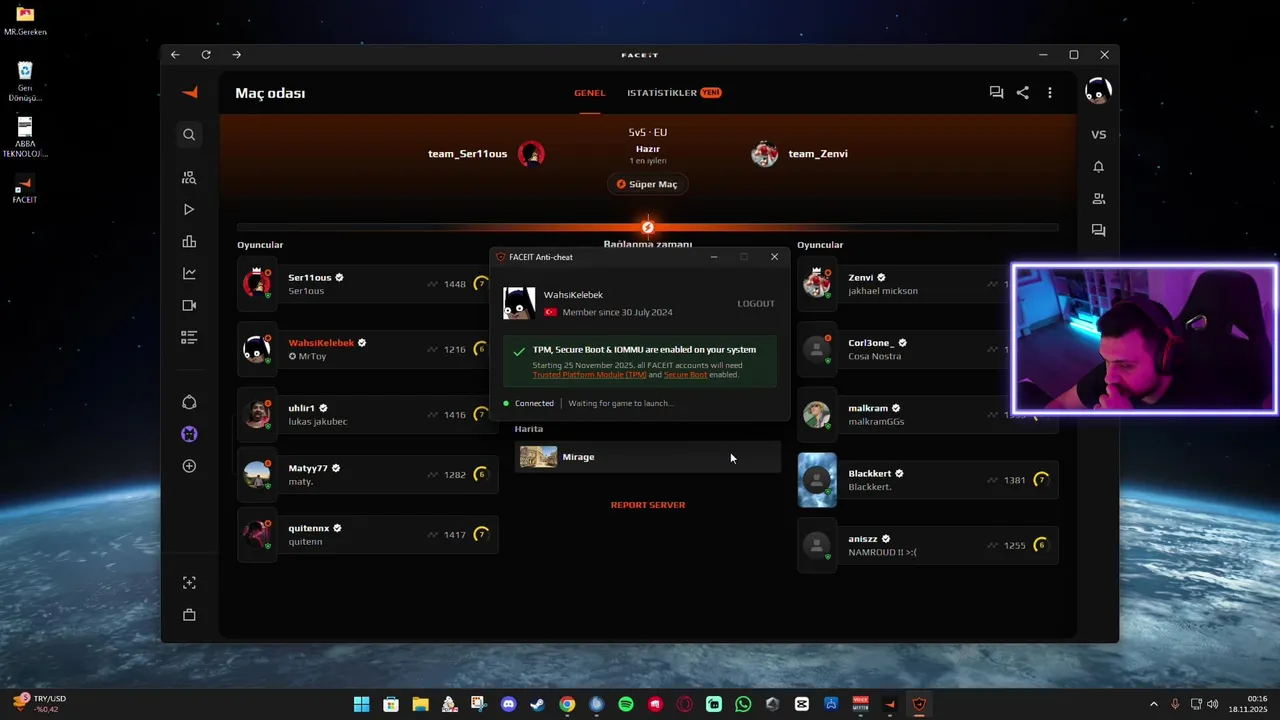Open player Ser11ous row

(368, 284)
